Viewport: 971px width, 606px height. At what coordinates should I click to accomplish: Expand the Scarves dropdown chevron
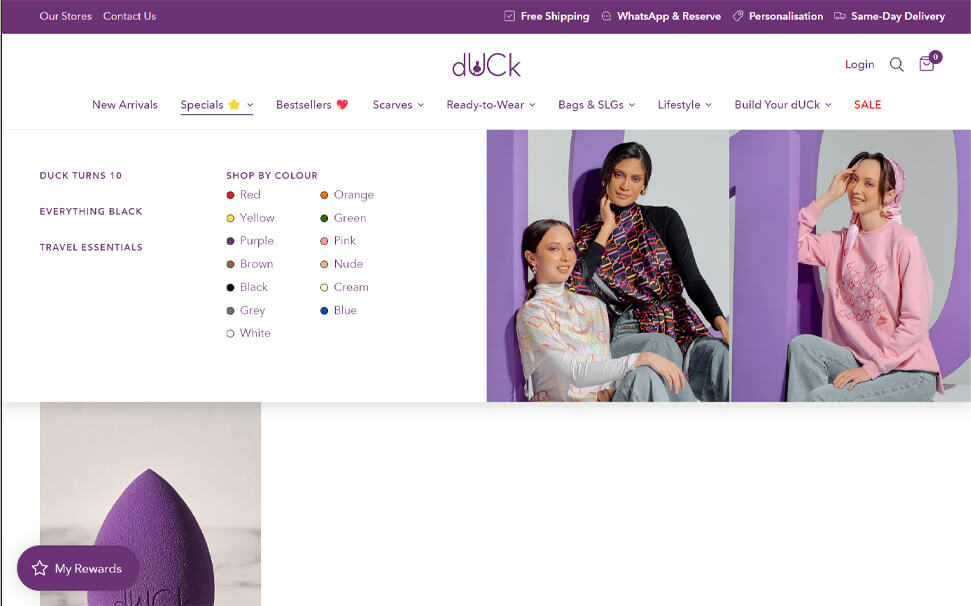420,105
